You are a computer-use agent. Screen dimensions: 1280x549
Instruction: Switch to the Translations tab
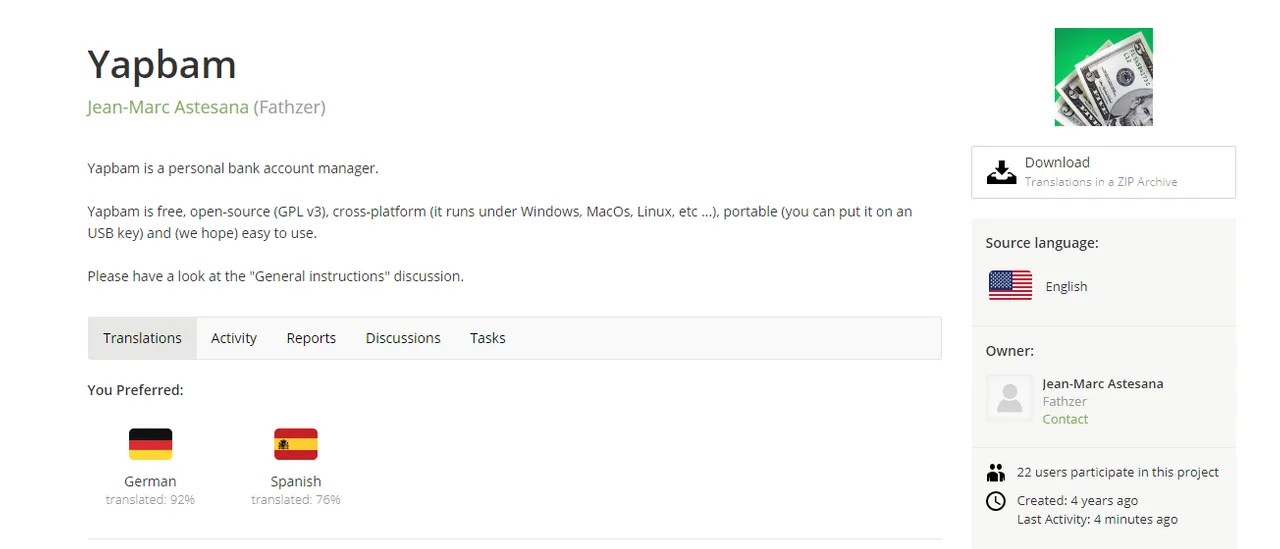[143, 338]
